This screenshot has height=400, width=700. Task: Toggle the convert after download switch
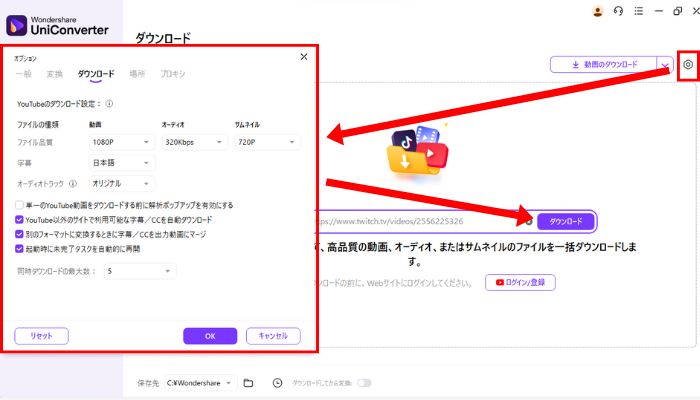click(x=364, y=383)
